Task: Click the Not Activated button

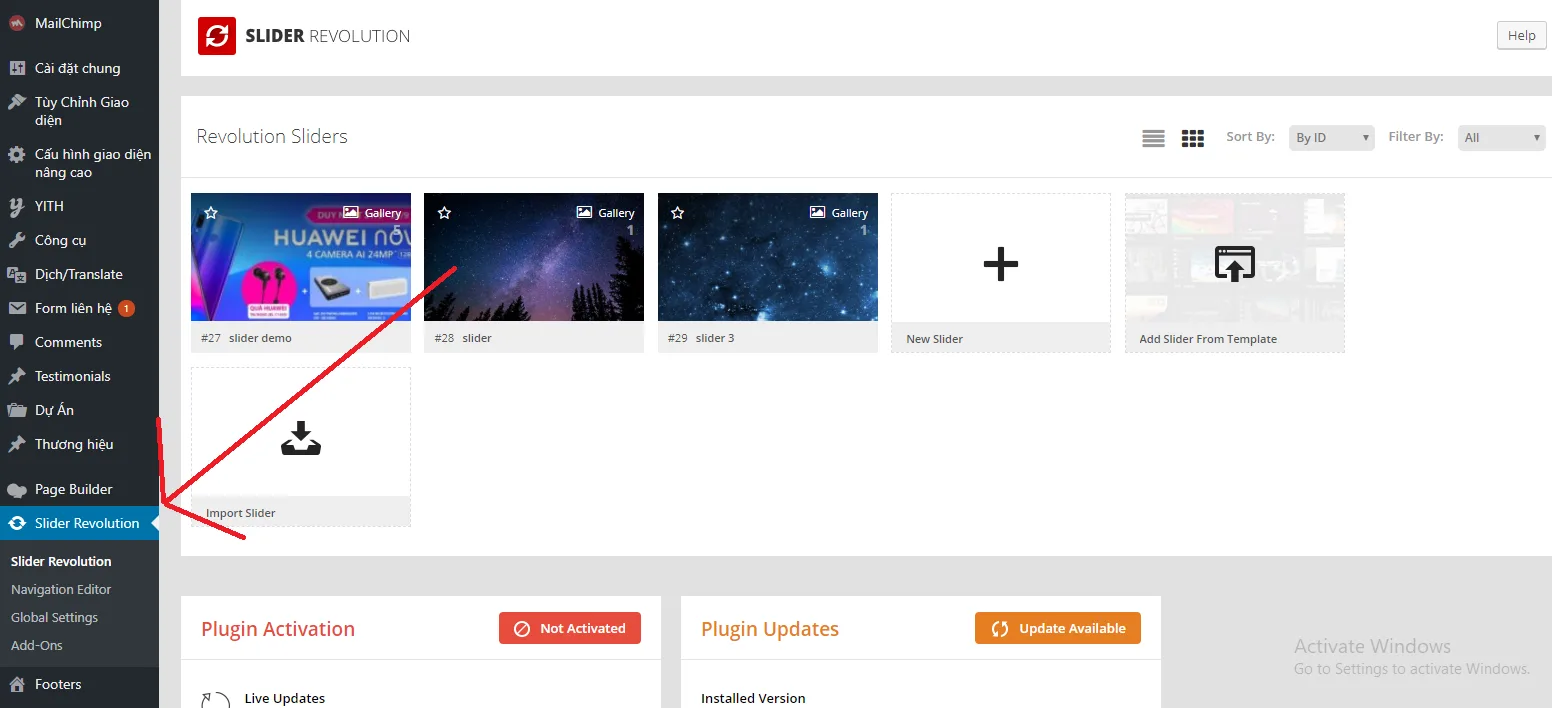Action: point(570,629)
